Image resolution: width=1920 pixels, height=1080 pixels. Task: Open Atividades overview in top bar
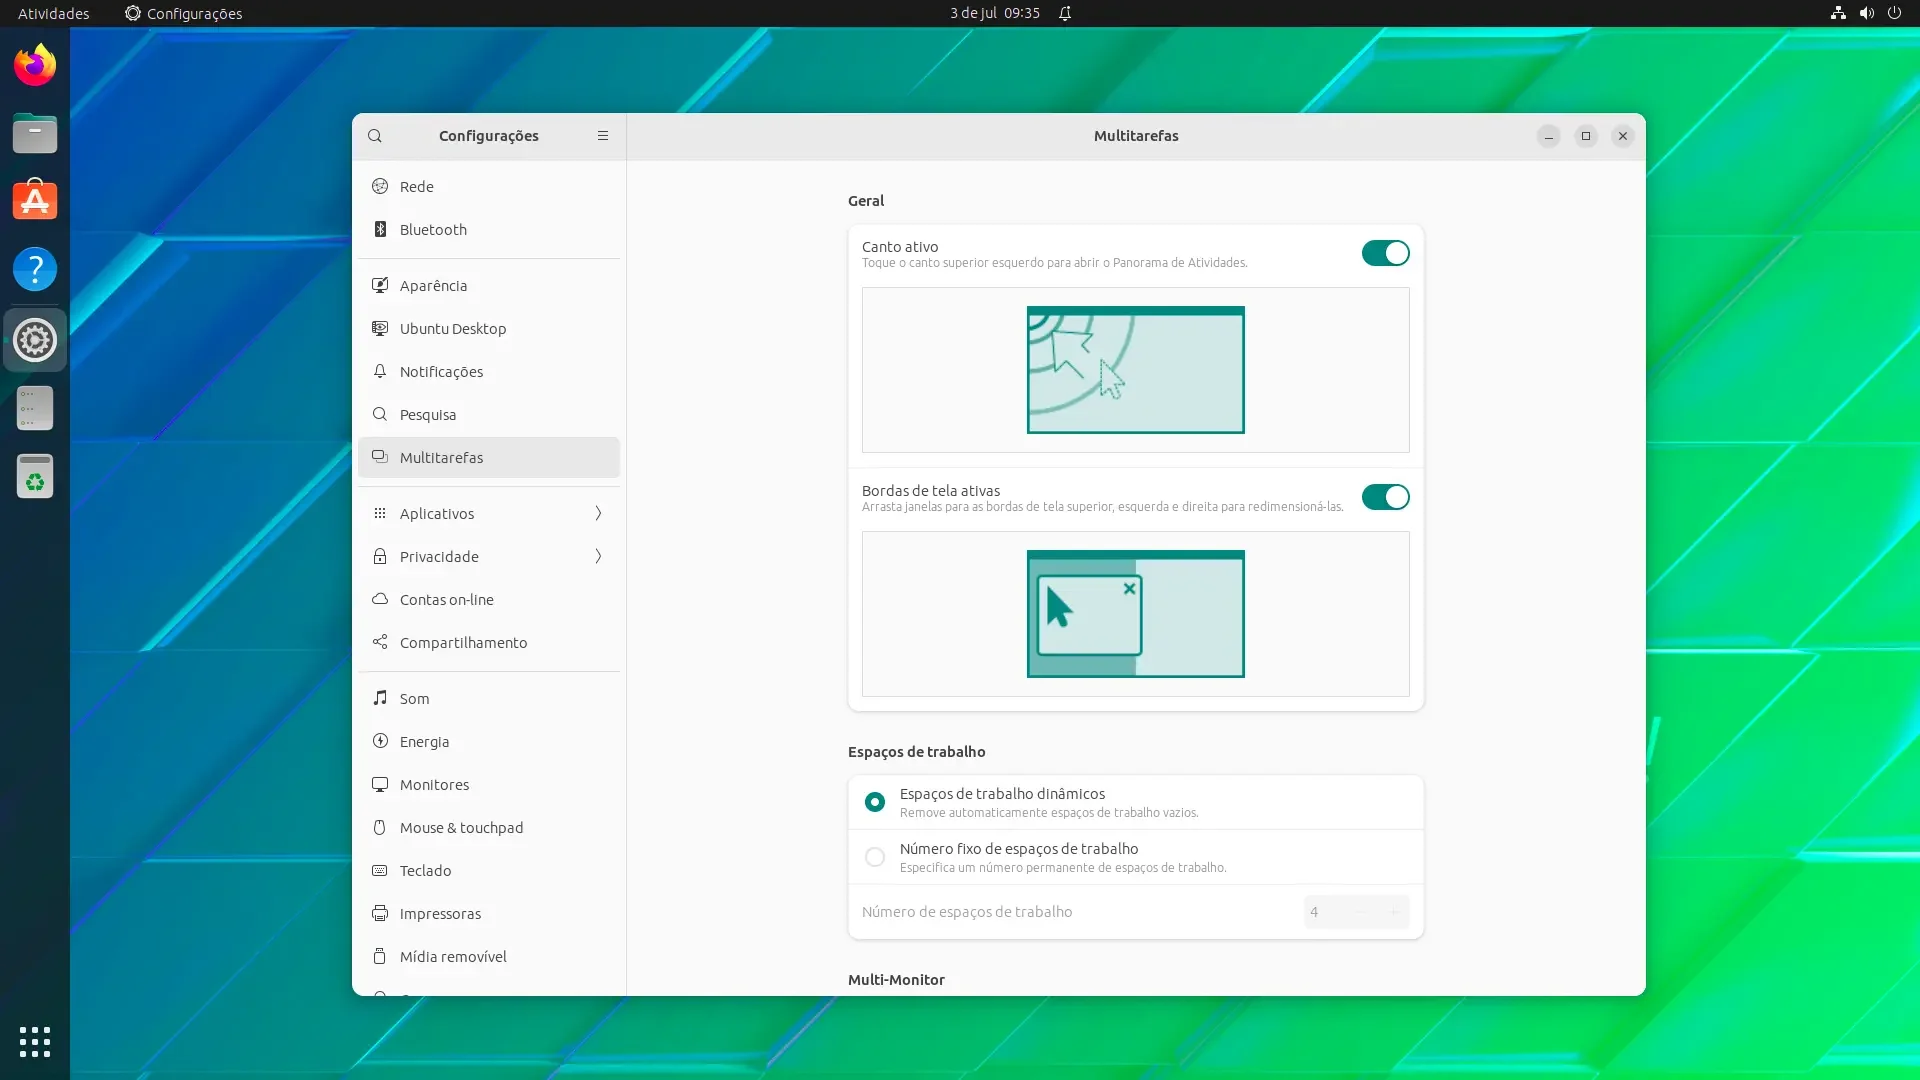coord(54,13)
